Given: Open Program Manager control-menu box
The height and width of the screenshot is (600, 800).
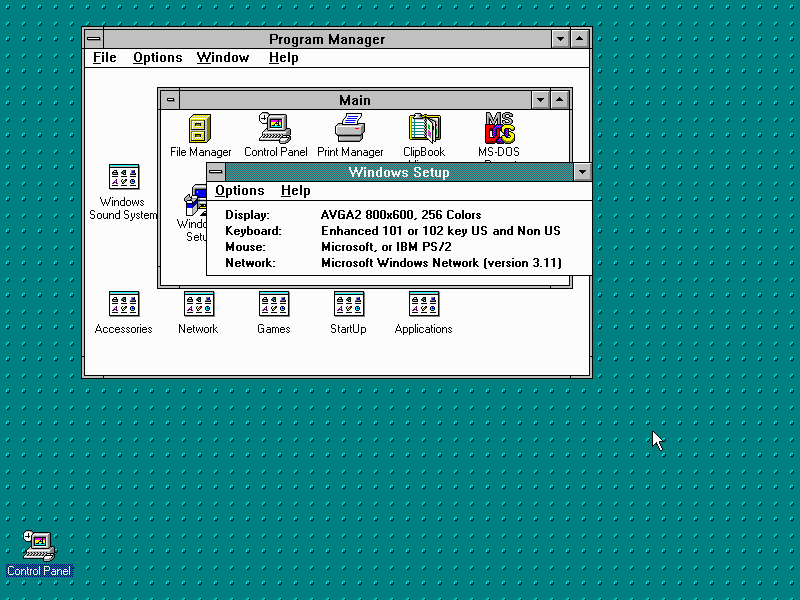Looking at the screenshot, I should pos(94,39).
